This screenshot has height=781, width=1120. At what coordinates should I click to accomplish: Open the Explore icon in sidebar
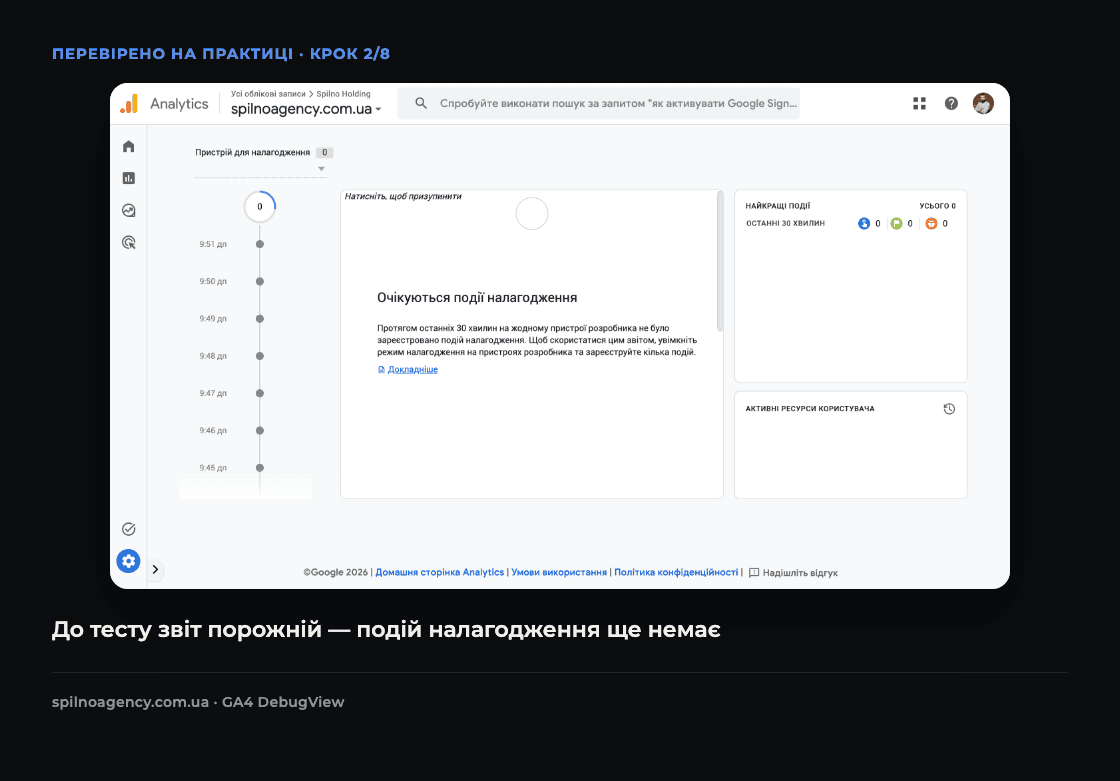(x=129, y=210)
